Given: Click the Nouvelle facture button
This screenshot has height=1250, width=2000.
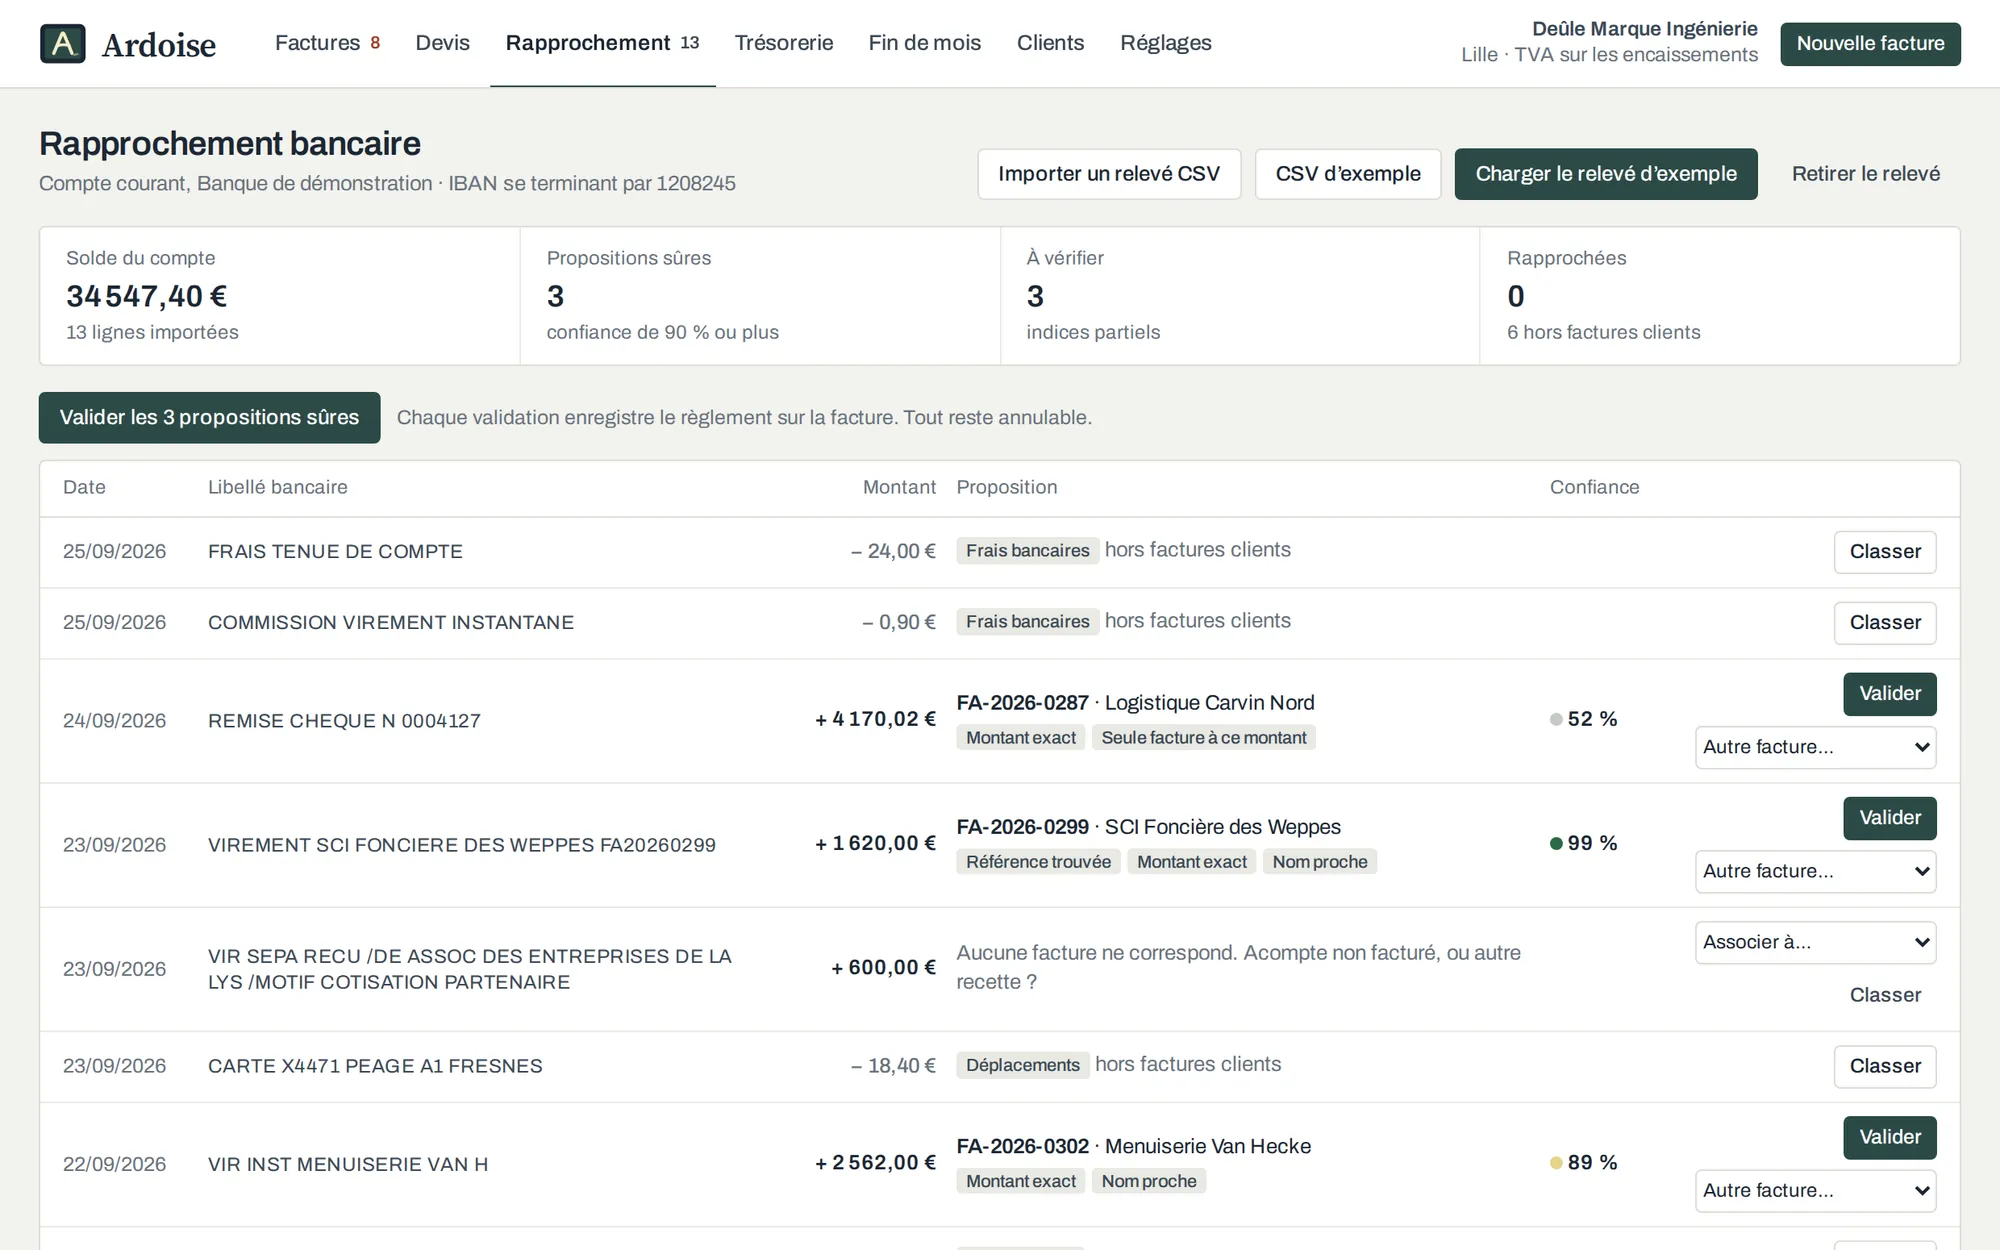Looking at the screenshot, I should coord(1870,44).
